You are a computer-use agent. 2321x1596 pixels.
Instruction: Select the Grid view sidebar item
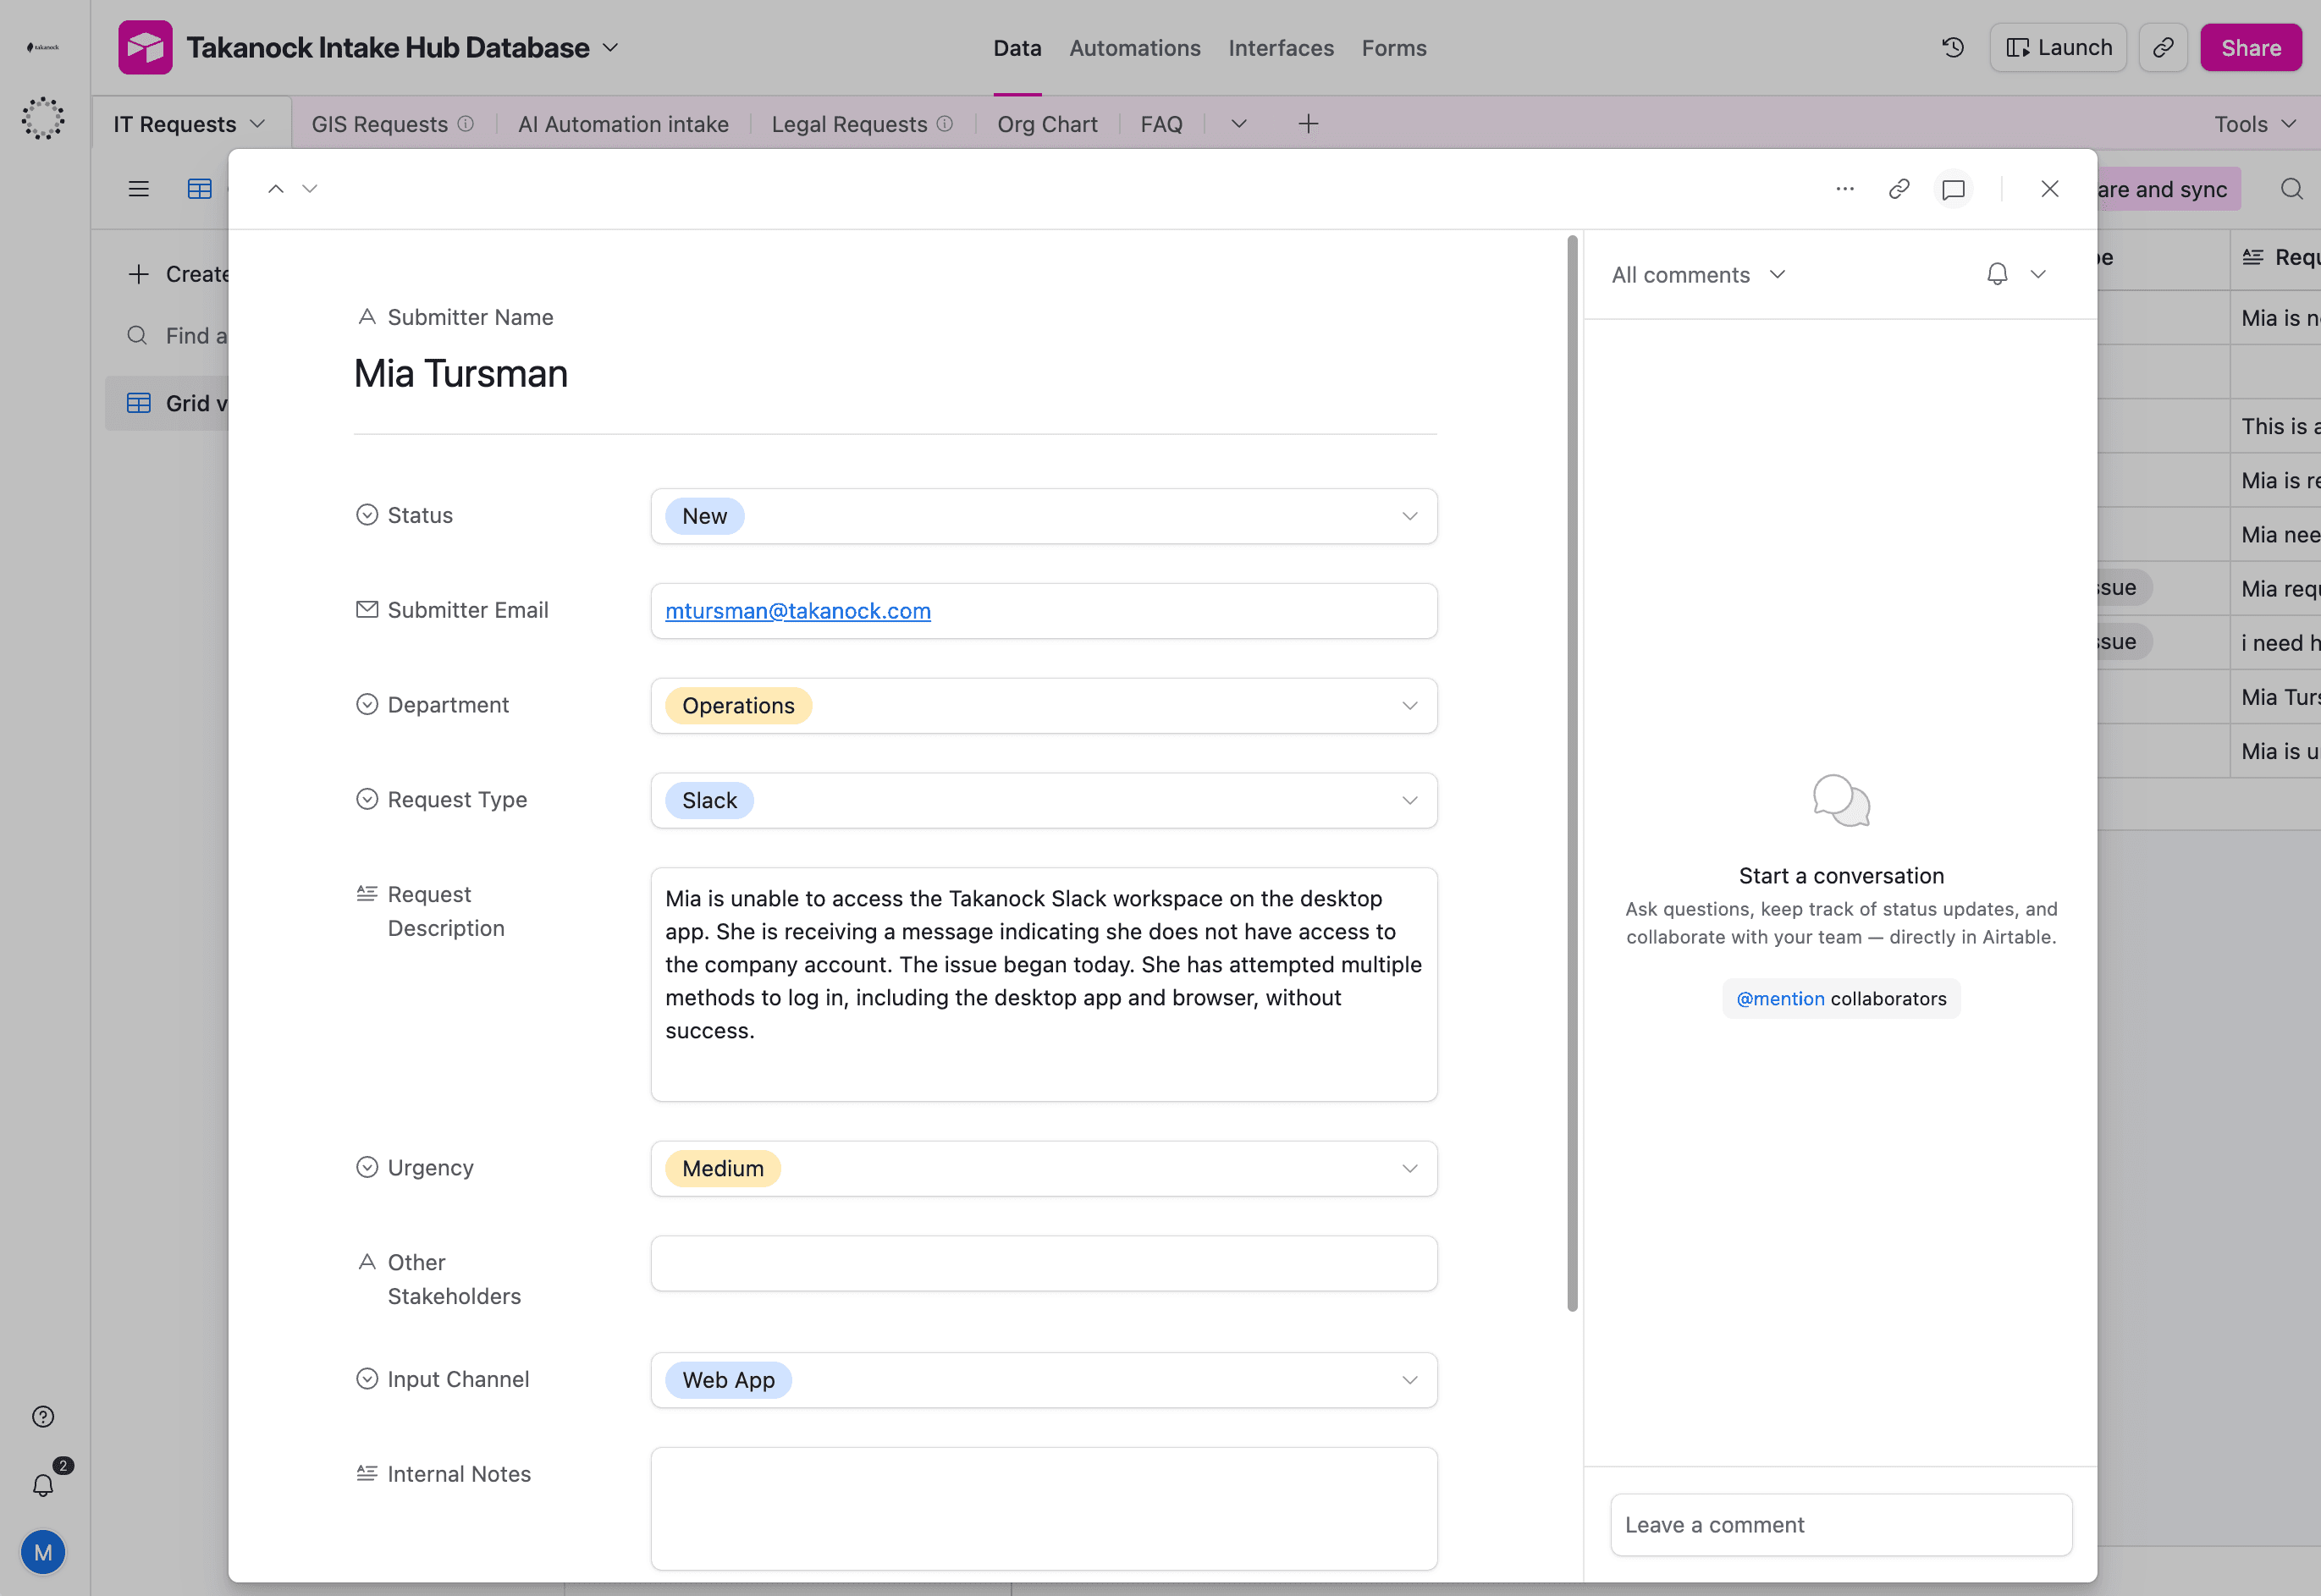(167, 403)
